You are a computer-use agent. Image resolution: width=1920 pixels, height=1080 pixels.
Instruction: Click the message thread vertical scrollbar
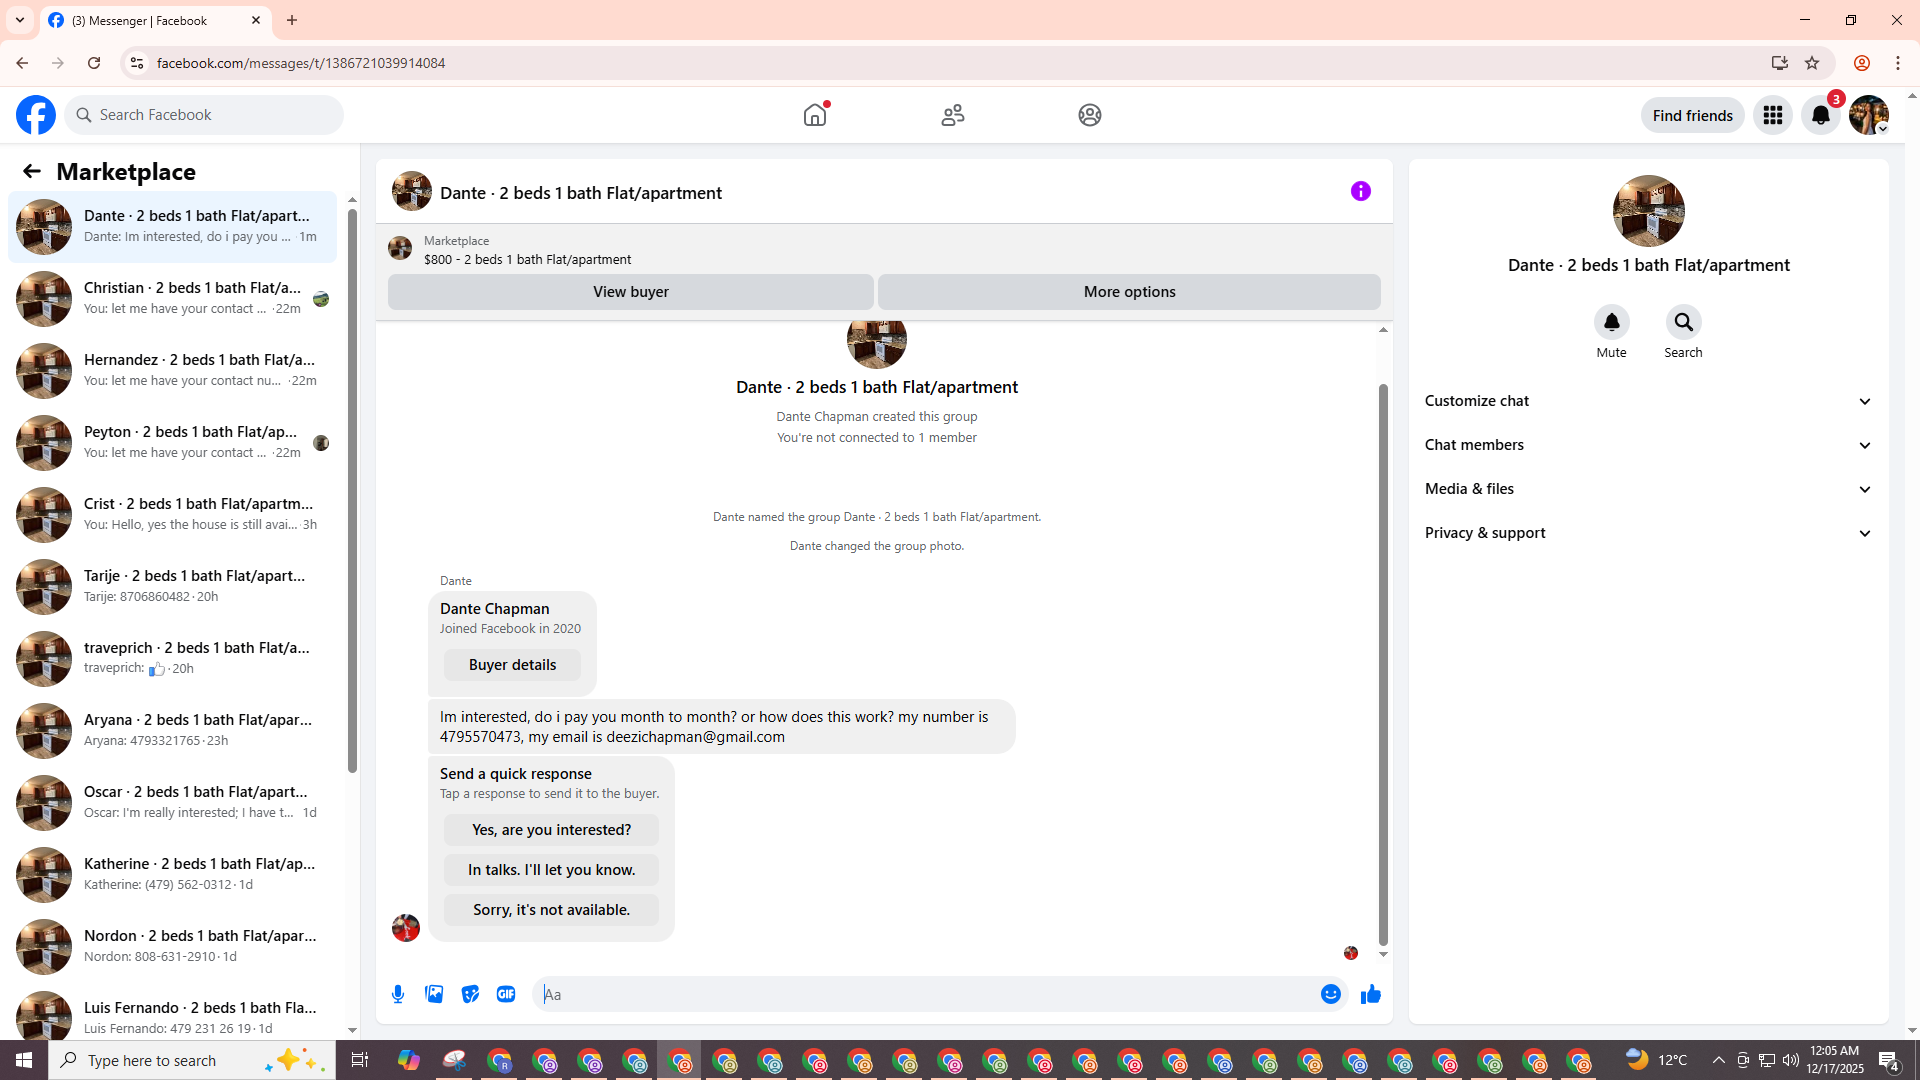[1383, 664]
